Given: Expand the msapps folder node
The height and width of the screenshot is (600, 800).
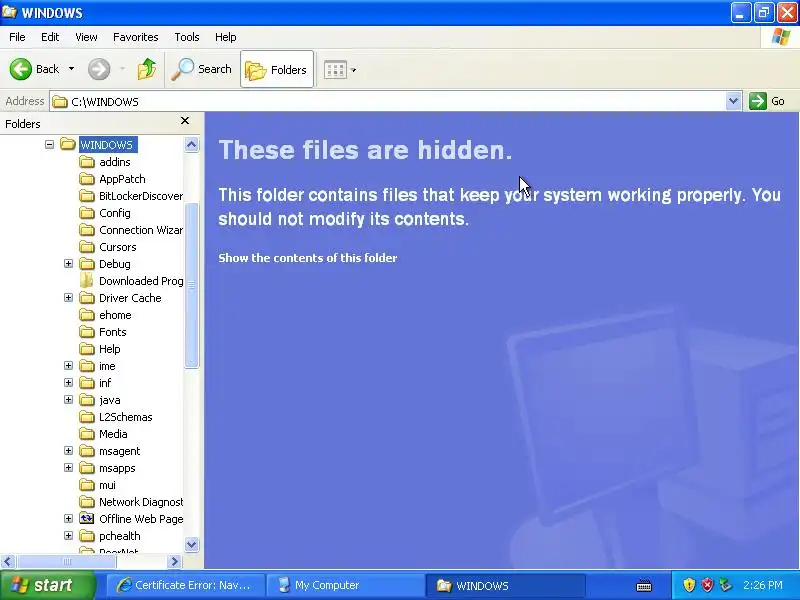Looking at the screenshot, I should 68,467.
